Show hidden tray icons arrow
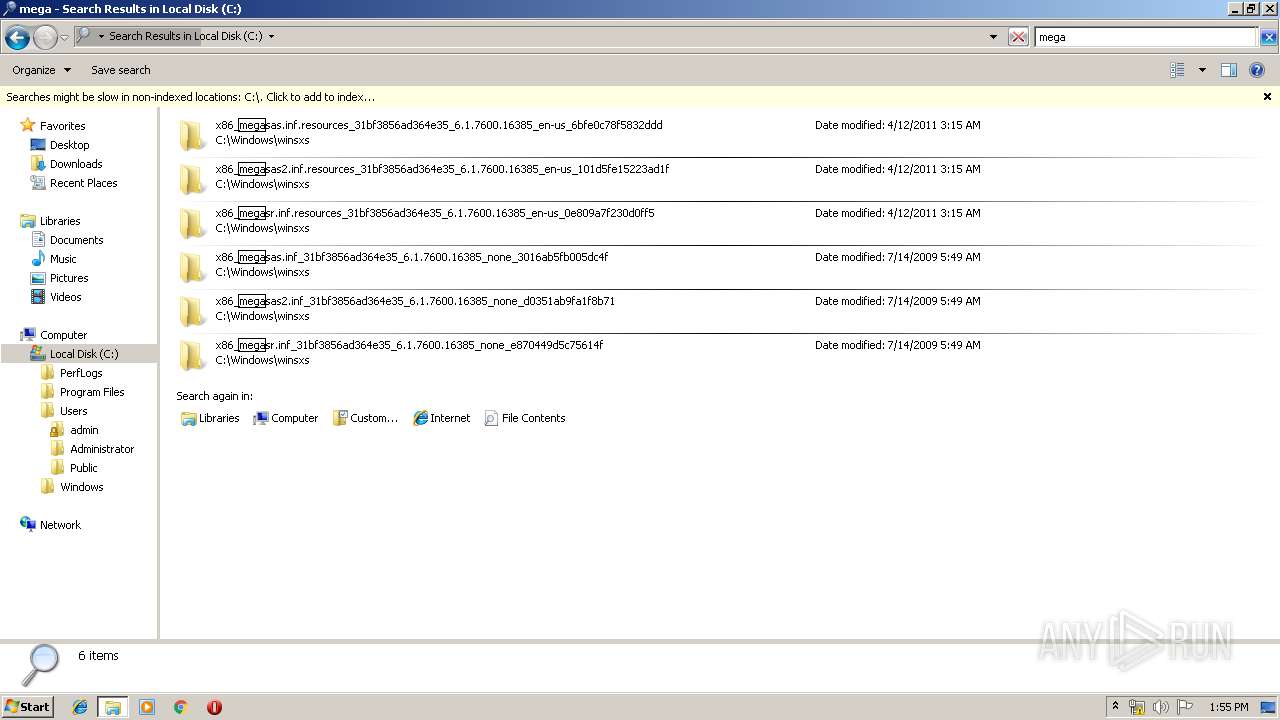This screenshot has width=1280, height=720. 1115,706
